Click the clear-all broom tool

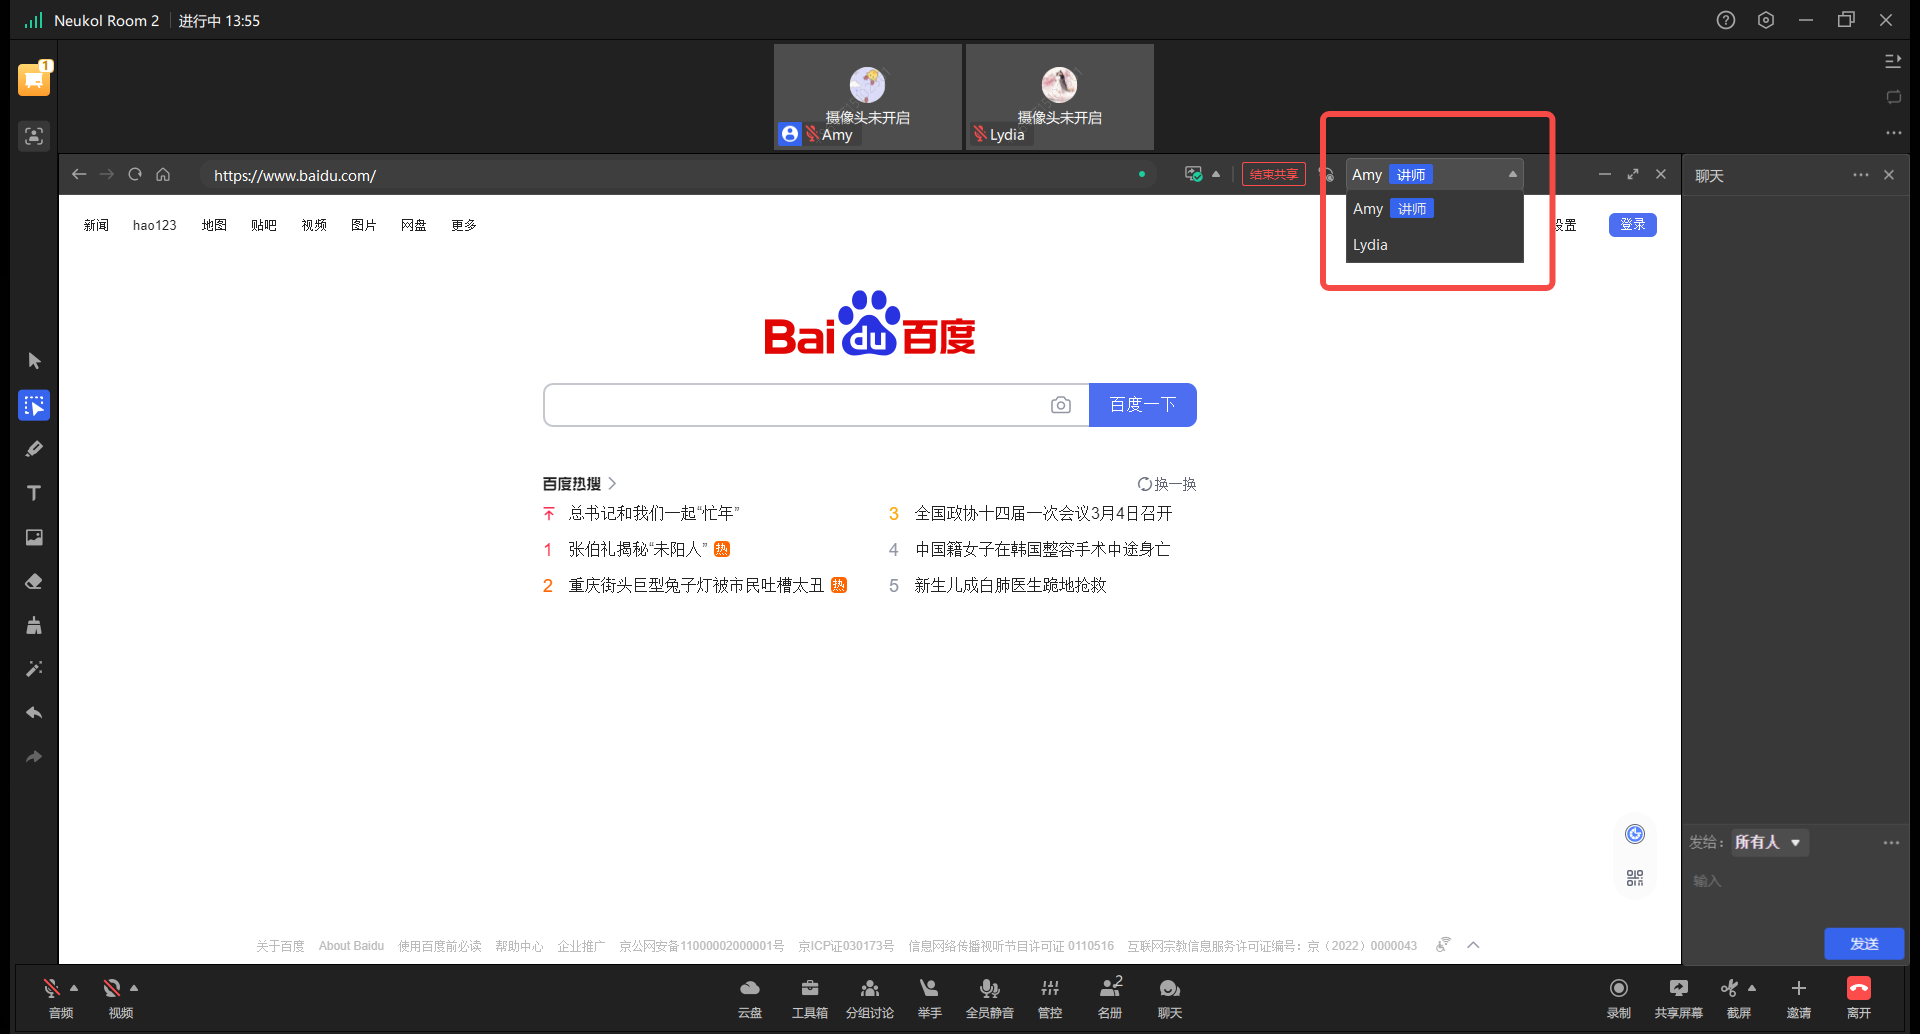(34, 625)
